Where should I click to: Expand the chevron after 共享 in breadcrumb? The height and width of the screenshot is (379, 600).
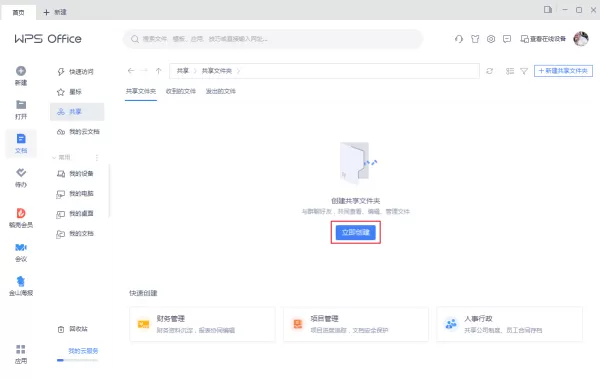(x=195, y=71)
